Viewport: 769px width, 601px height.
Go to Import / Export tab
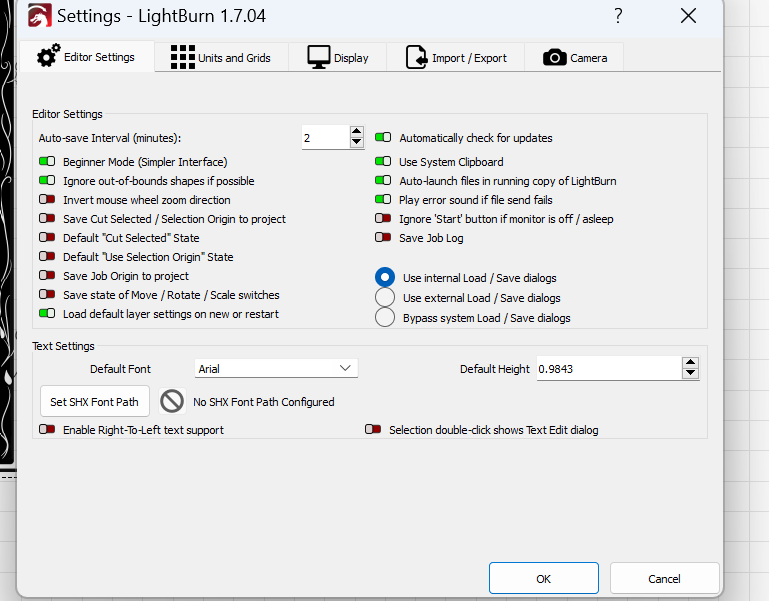tap(456, 57)
